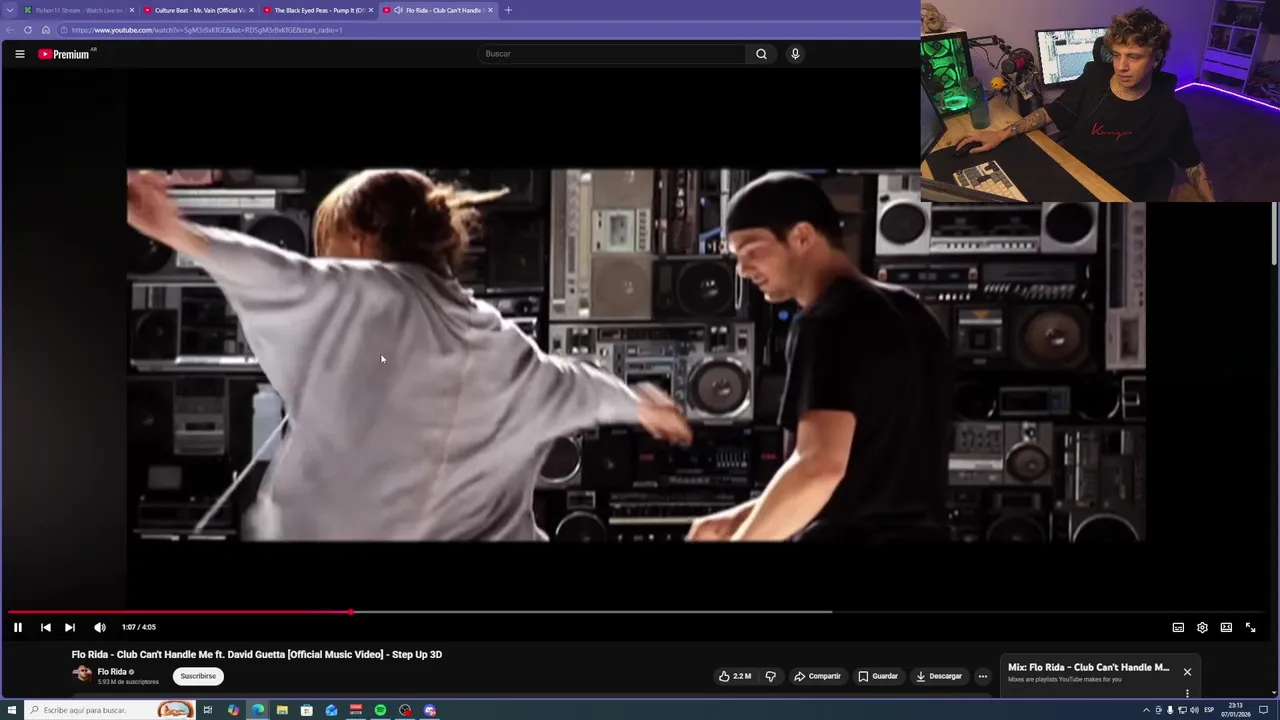Expand the browser tab search chevron
Viewport: 1280px width, 720px height.
point(10,10)
